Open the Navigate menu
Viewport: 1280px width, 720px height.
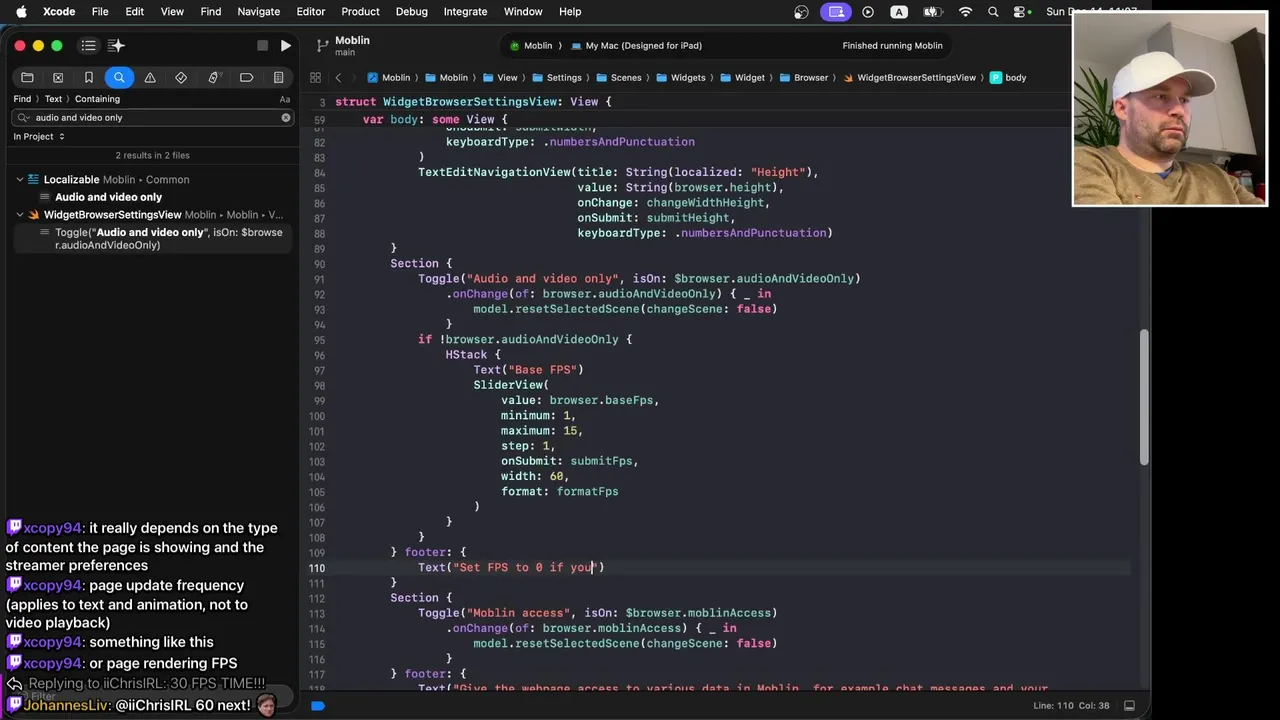click(x=258, y=11)
